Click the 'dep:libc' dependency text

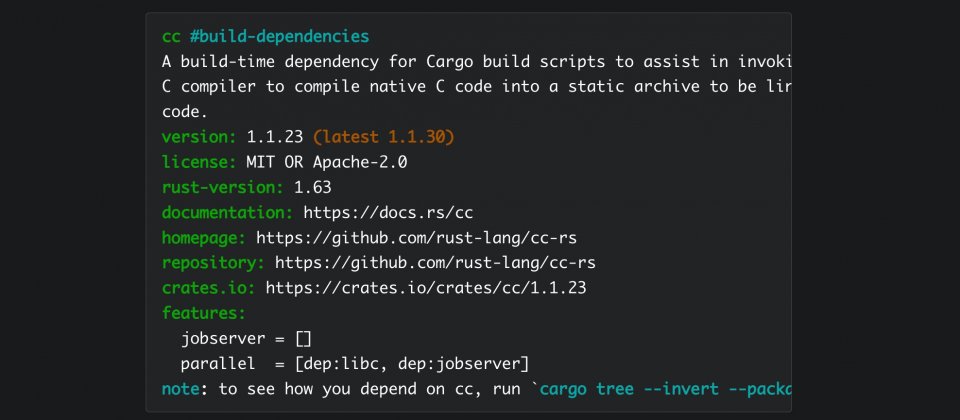pos(341,364)
